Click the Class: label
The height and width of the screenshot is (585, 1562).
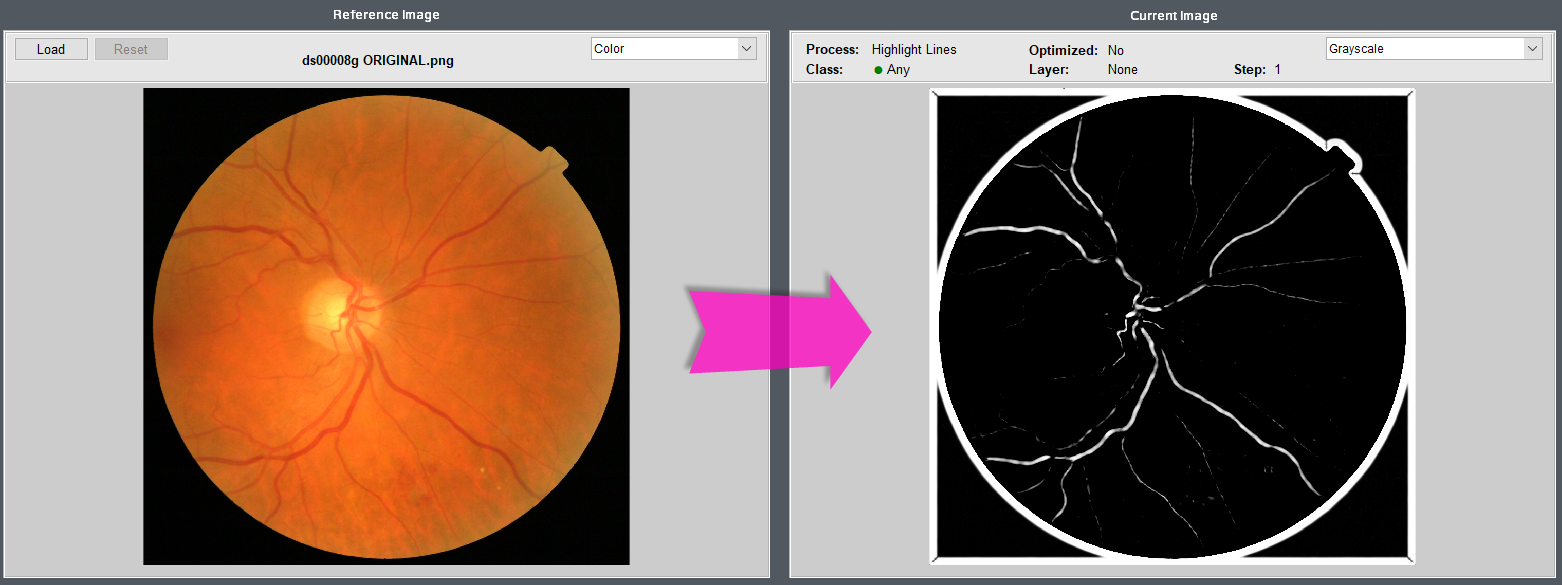pyautogui.click(x=824, y=70)
